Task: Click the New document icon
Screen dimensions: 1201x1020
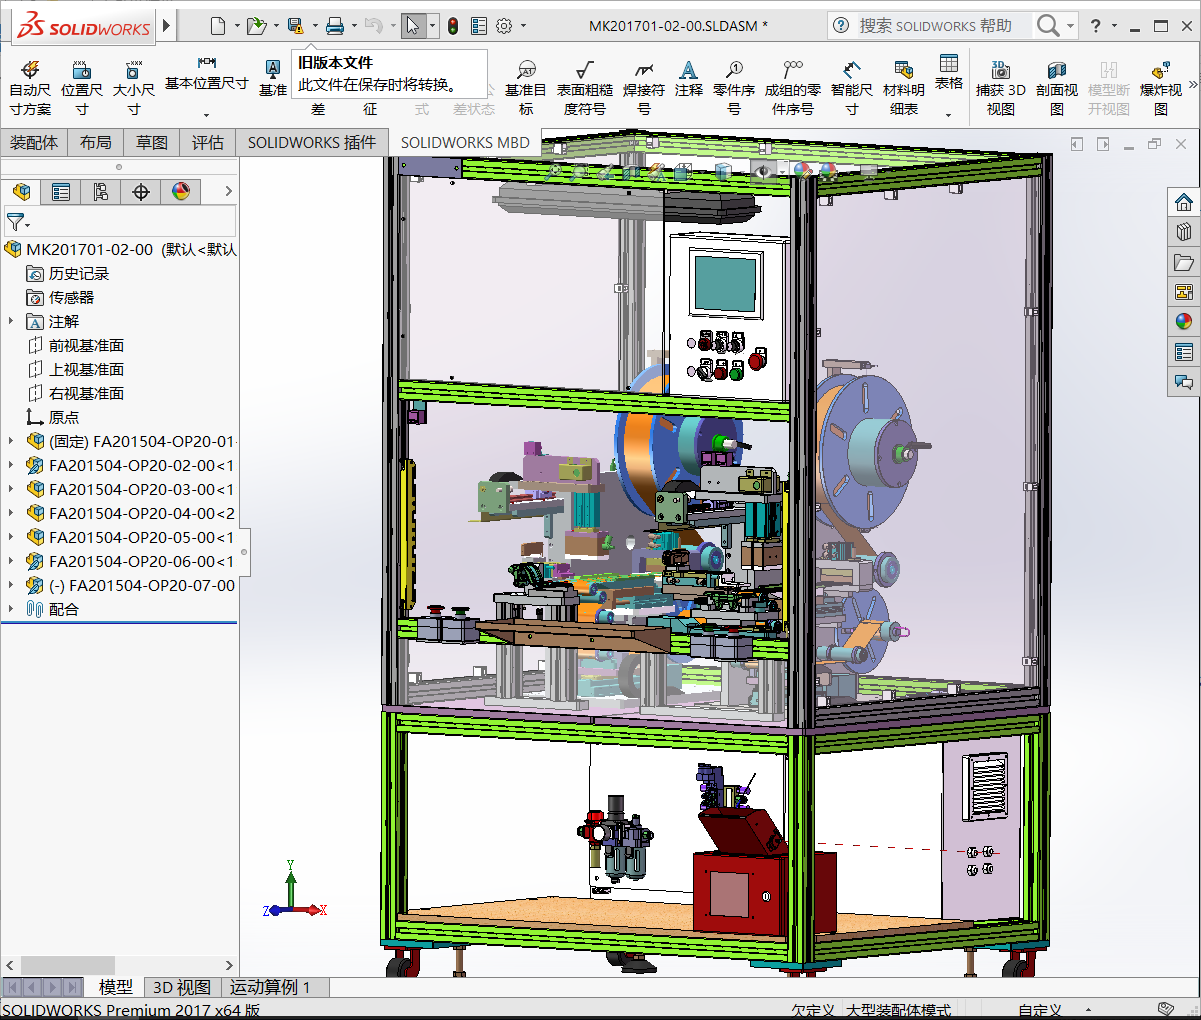Action: click(218, 25)
